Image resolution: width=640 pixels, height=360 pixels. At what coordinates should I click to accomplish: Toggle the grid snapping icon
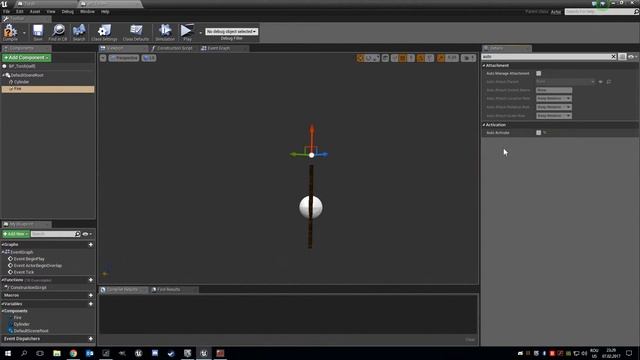click(402, 58)
